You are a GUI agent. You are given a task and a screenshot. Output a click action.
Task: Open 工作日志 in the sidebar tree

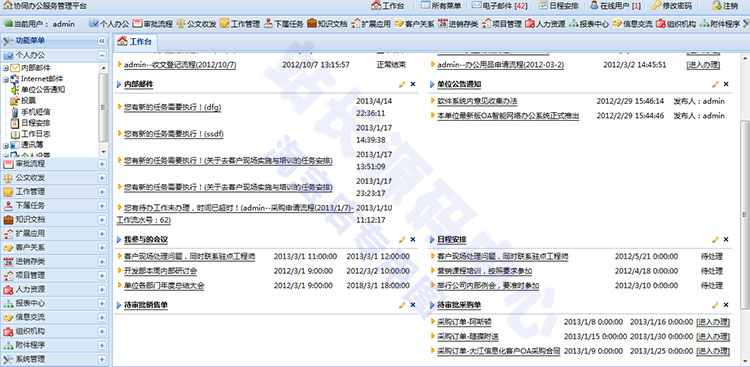coord(36,133)
